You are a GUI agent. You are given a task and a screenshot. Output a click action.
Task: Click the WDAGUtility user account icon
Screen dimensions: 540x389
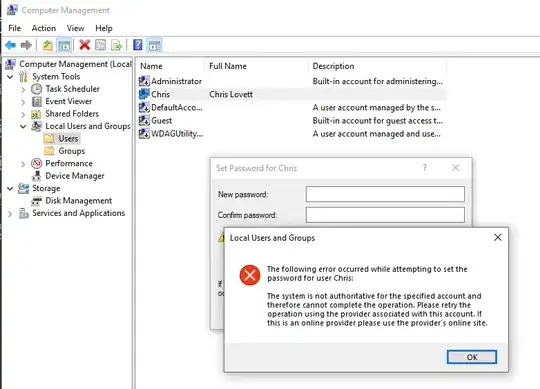point(144,134)
